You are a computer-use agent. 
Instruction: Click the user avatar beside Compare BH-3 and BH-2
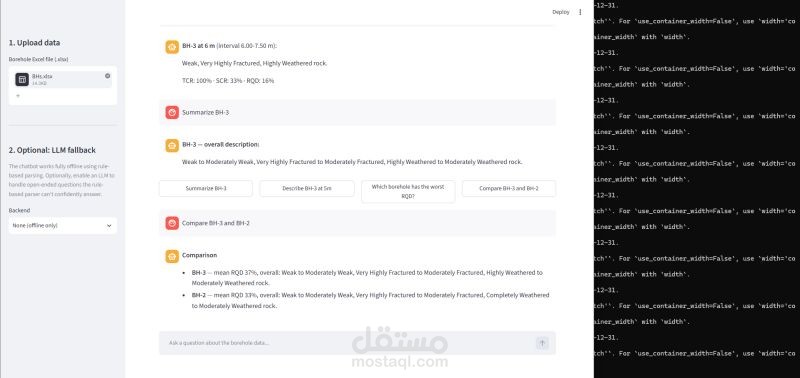pyautogui.click(x=172, y=223)
